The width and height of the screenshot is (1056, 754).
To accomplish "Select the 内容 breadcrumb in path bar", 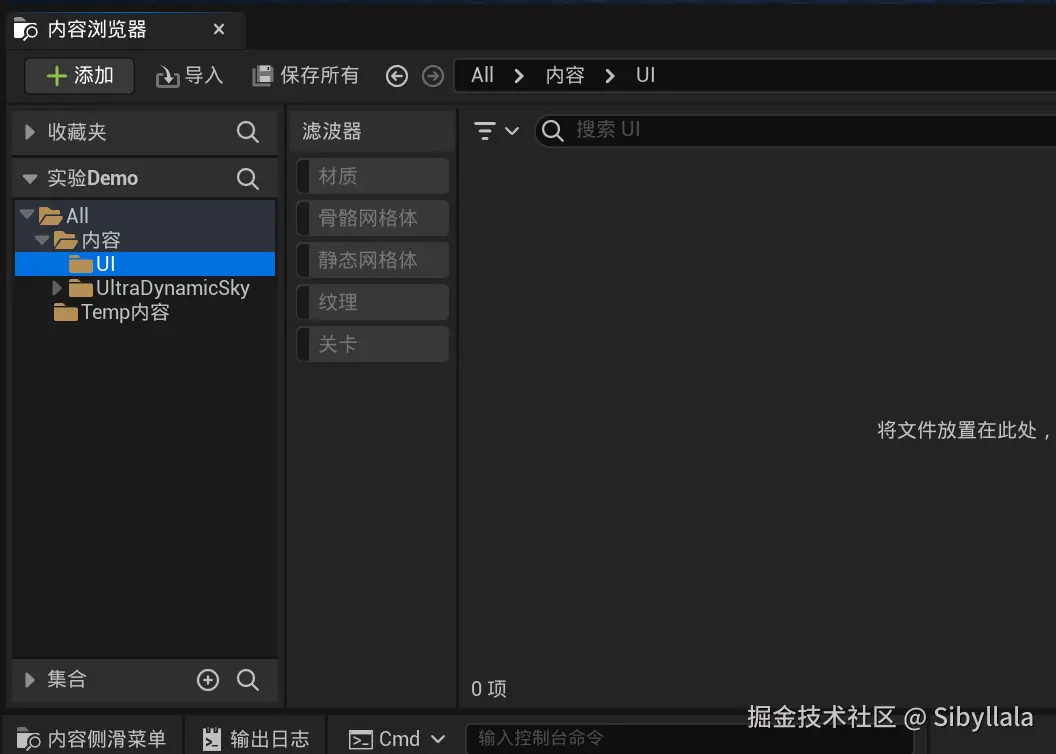I will point(564,75).
